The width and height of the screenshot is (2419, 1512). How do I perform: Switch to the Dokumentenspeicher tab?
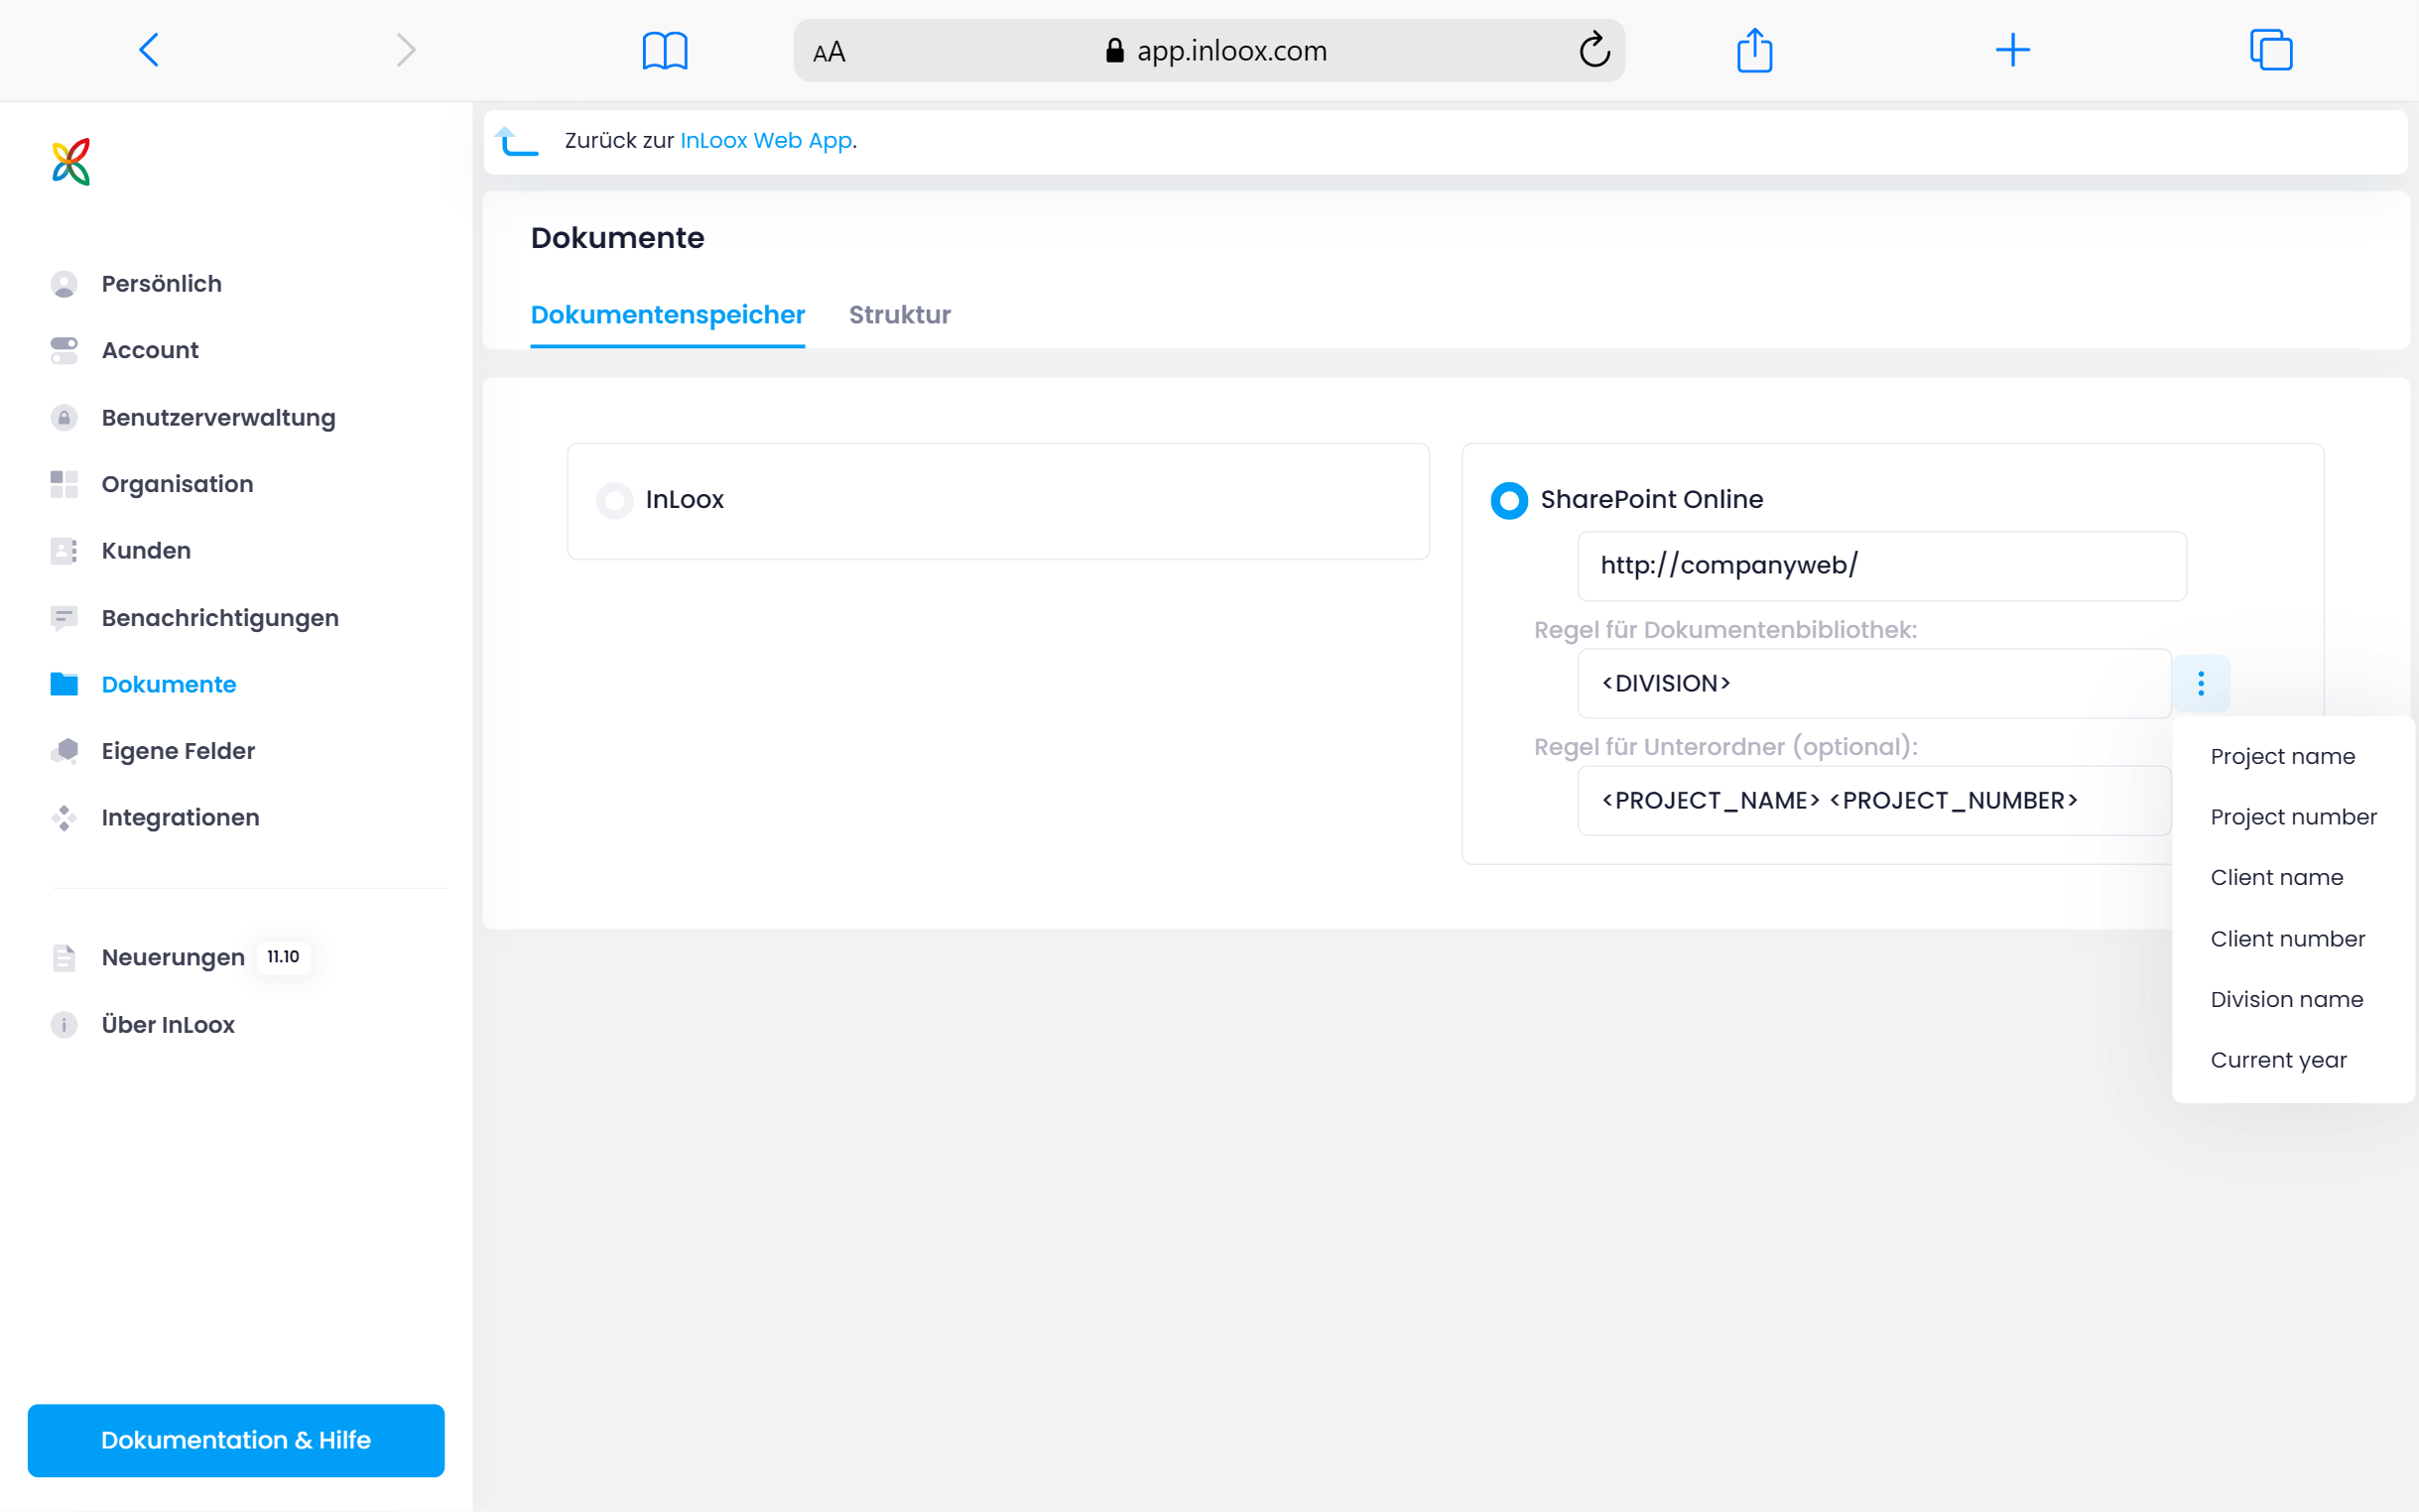pyautogui.click(x=667, y=315)
